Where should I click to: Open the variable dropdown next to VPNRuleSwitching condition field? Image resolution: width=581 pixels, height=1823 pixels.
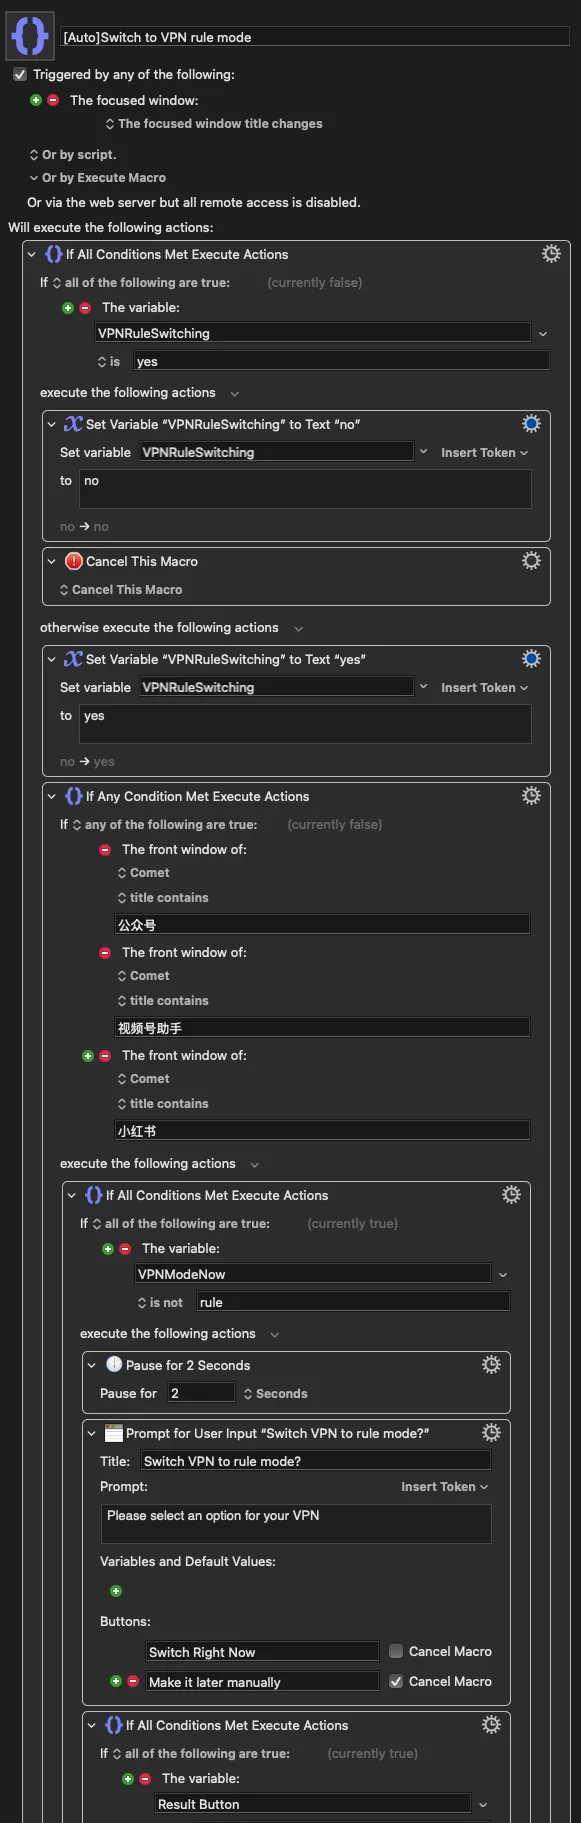[543, 334]
